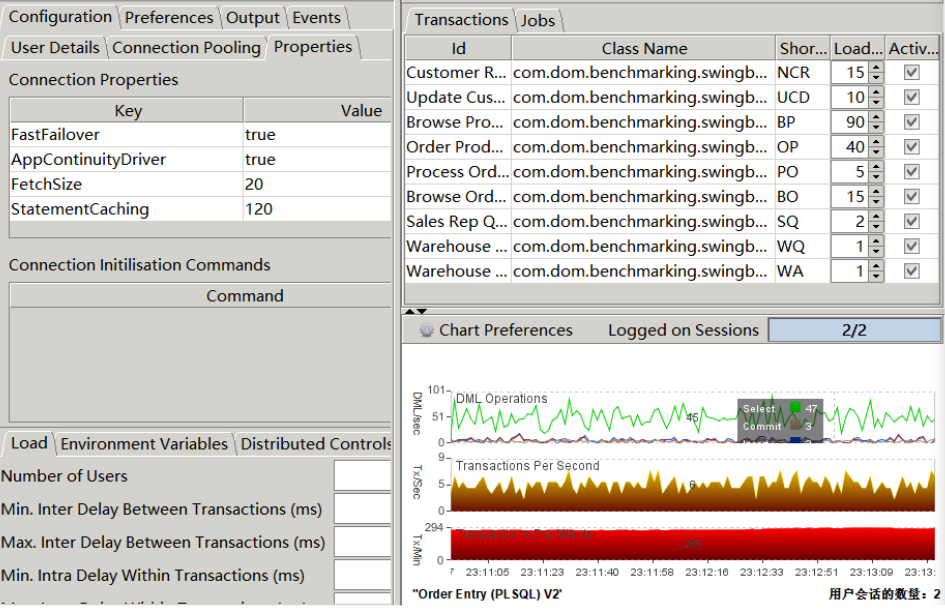This screenshot has height=610, width=945.
Task: Select the FetchSize value cell
Action: pos(316,184)
